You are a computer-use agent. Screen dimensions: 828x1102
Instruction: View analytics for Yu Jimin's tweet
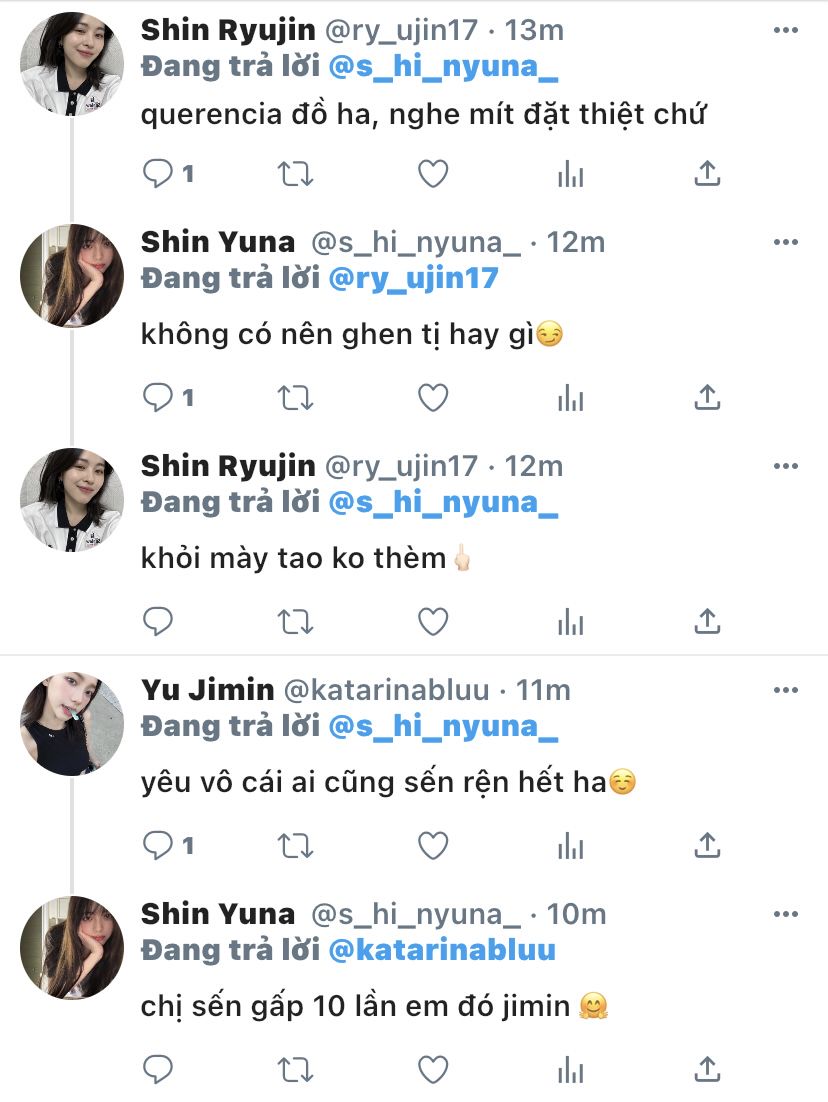(x=570, y=847)
